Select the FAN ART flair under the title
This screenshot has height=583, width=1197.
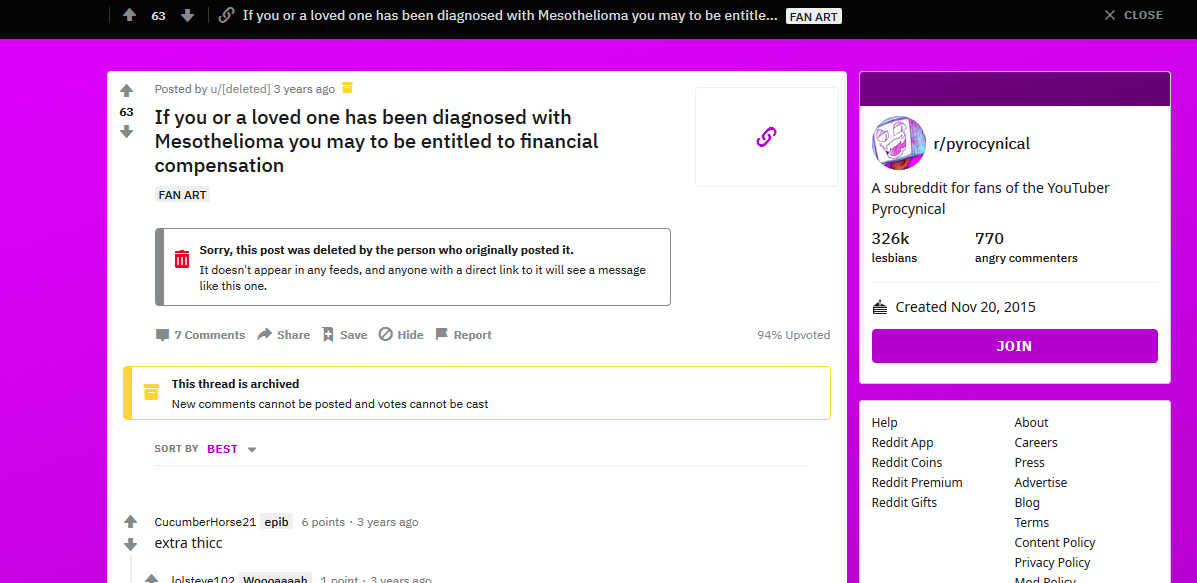182,195
